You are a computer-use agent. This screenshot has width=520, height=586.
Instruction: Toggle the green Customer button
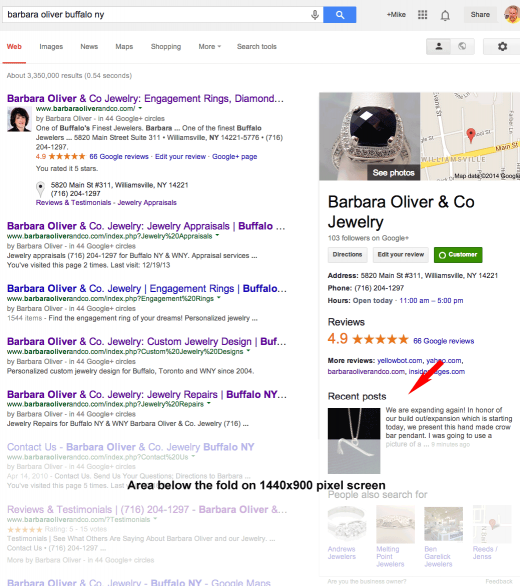click(458, 255)
